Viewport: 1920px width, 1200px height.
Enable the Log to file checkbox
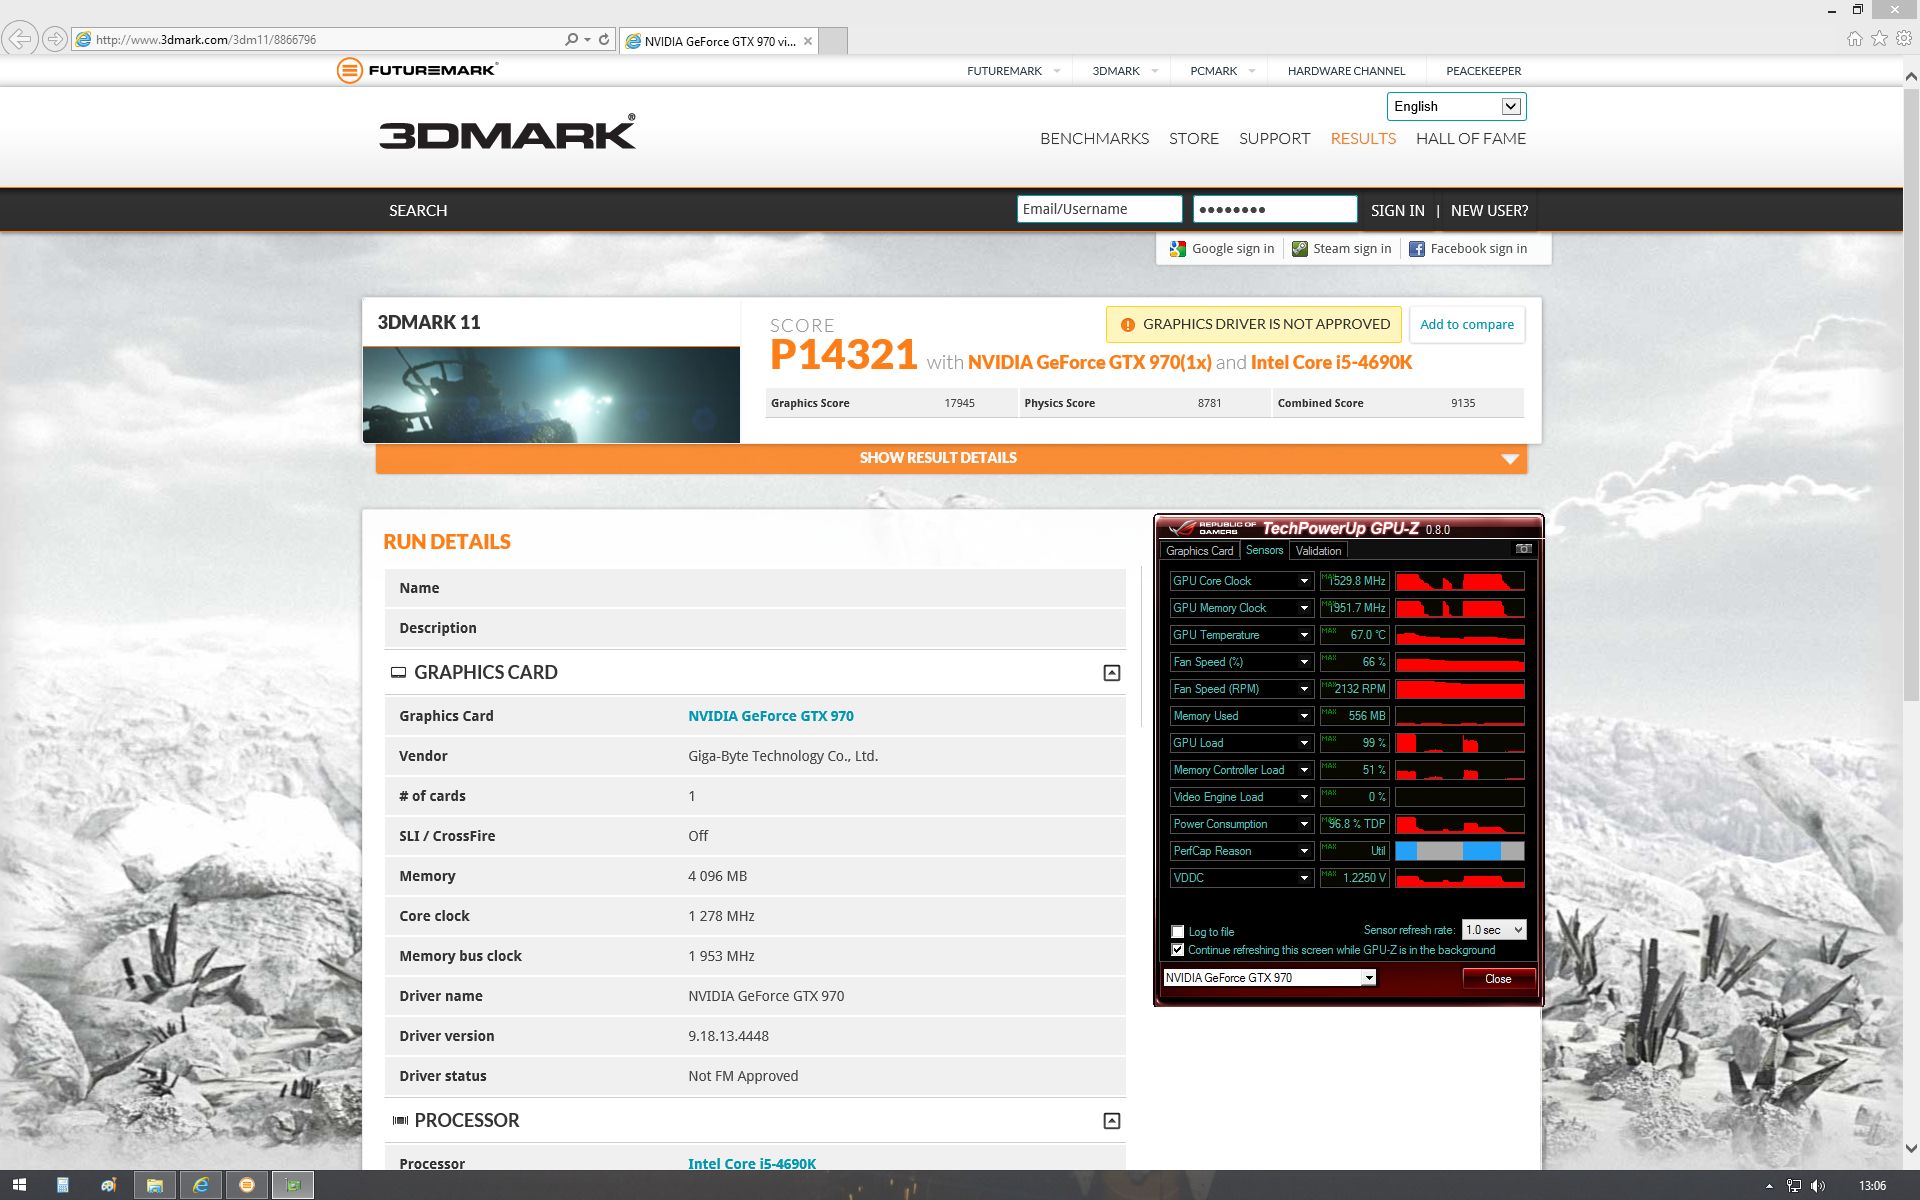tap(1178, 932)
